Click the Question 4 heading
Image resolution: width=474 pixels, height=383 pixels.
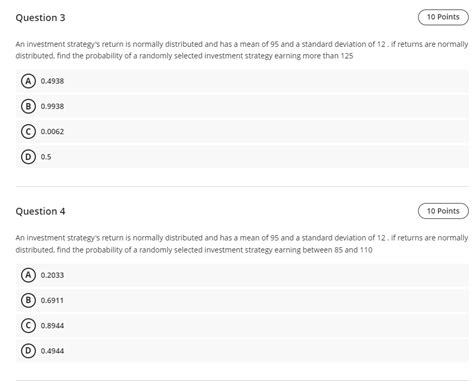click(x=40, y=211)
